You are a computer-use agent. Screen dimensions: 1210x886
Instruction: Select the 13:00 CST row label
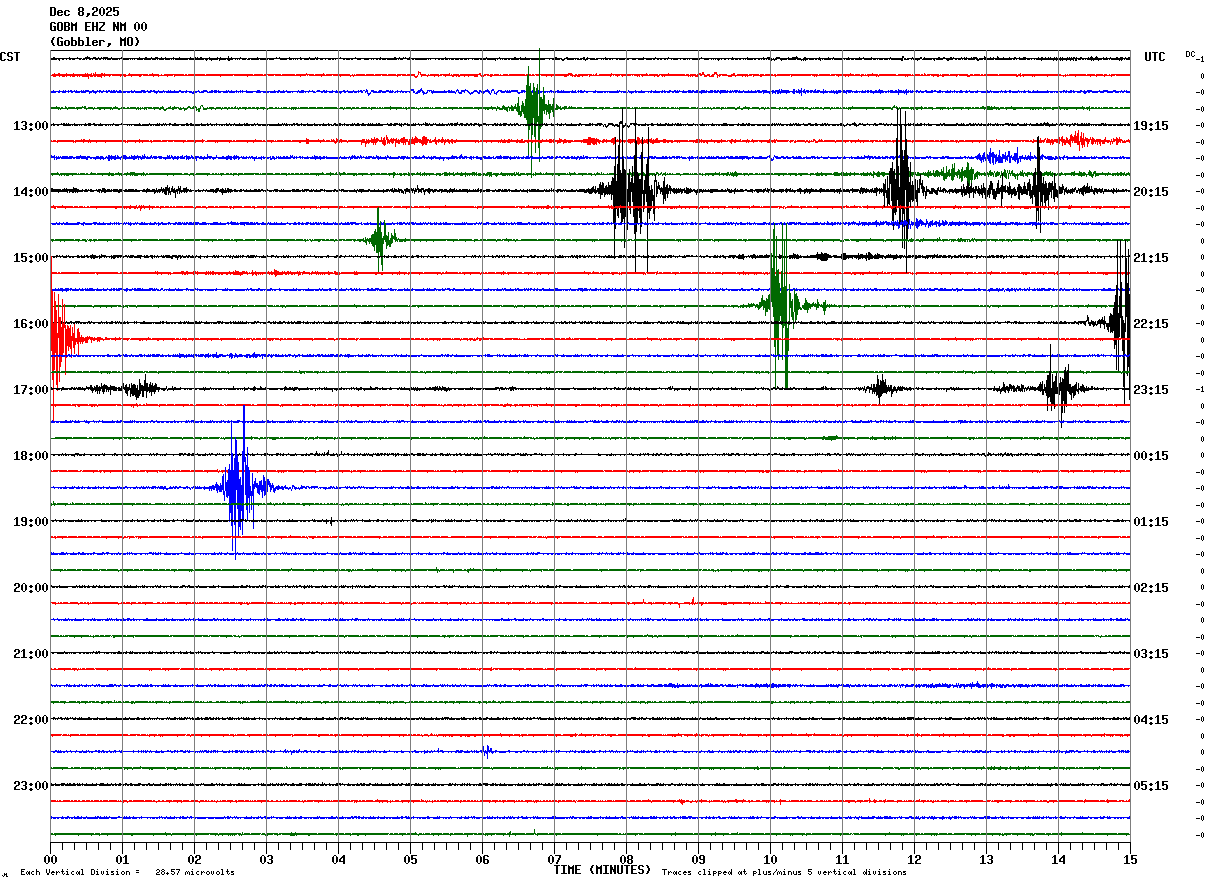(x=30, y=126)
